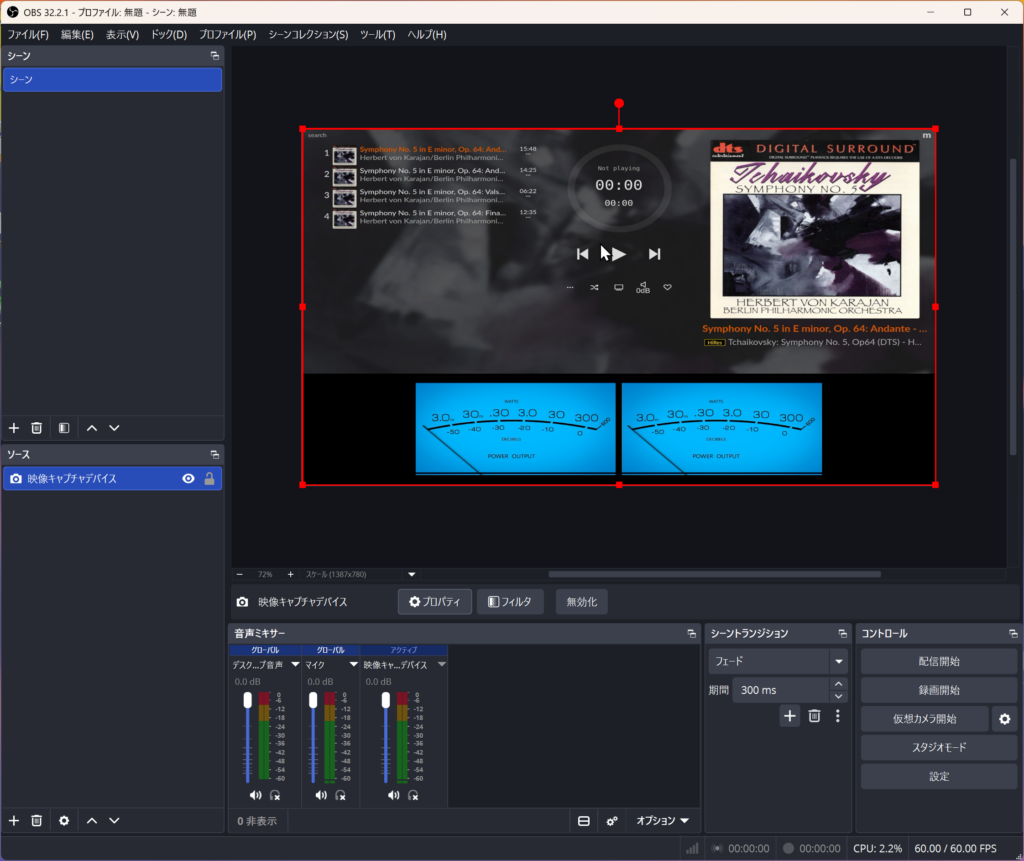Image resolution: width=1024 pixels, height=861 pixels.
Task: Open the デスクトップ音声 channel dropdown arrow
Action: [x=295, y=664]
